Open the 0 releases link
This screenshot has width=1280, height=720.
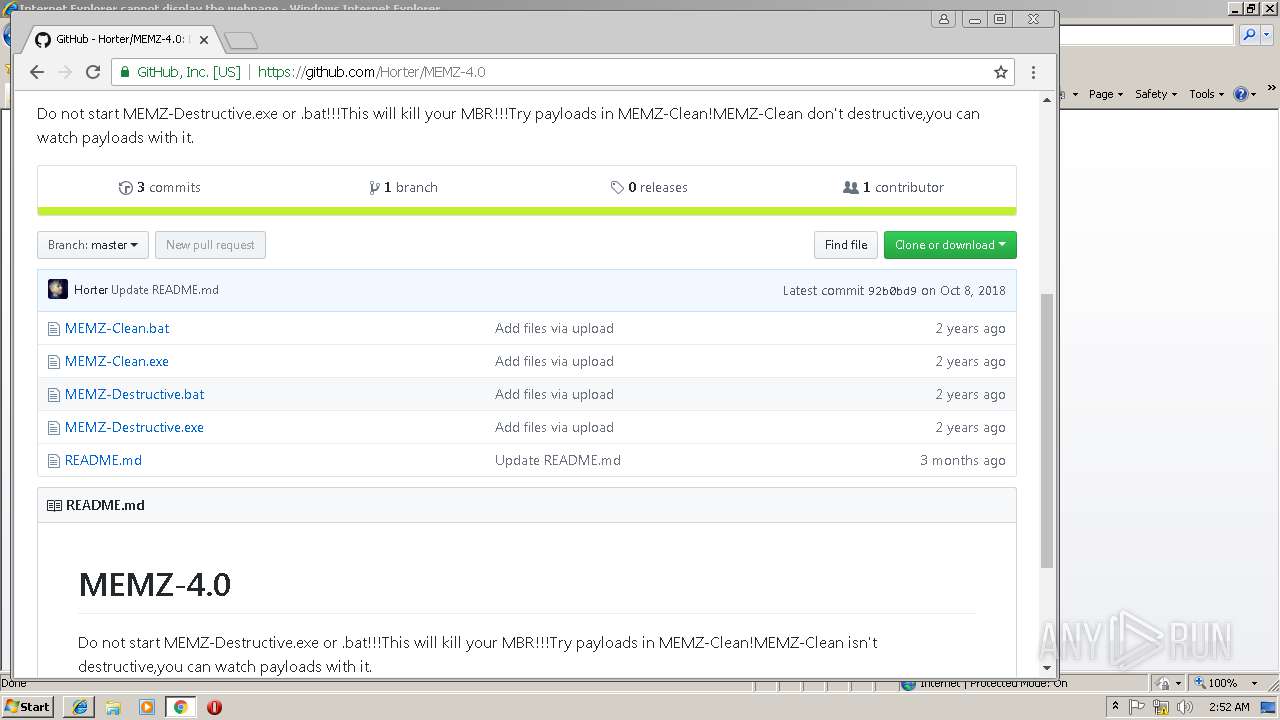point(649,187)
